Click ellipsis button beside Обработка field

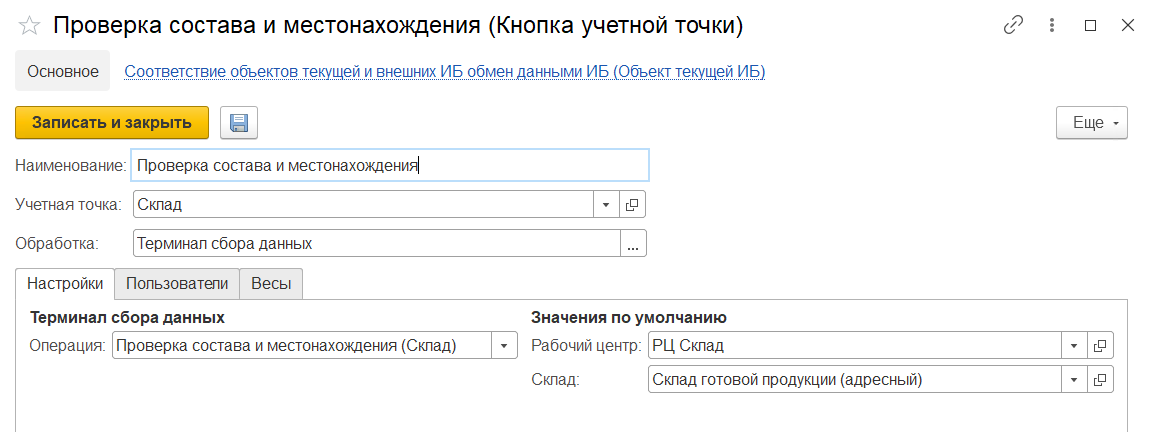tap(633, 244)
